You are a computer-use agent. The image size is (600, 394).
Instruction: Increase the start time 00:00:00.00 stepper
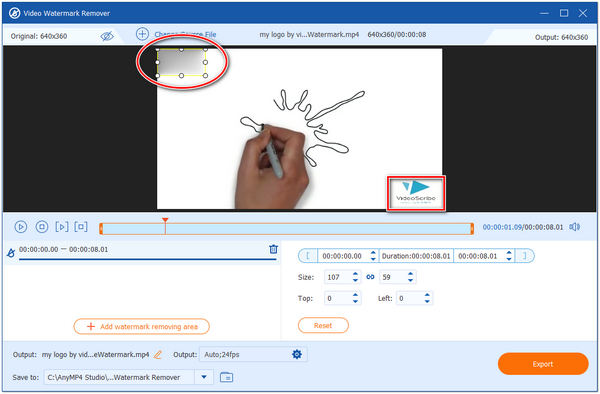pos(373,253)
